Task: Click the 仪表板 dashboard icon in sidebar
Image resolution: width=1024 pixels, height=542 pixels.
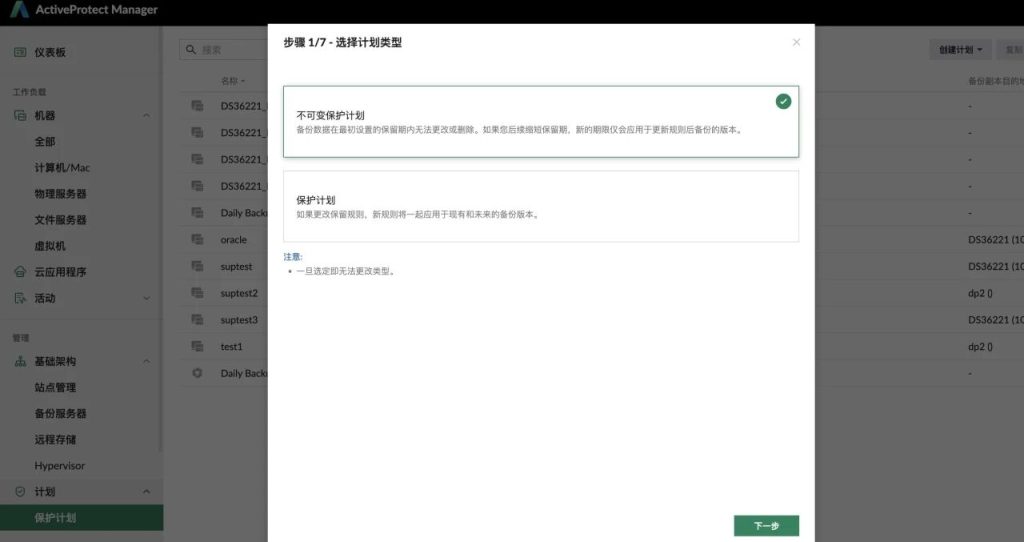Action: click(20, 52)
